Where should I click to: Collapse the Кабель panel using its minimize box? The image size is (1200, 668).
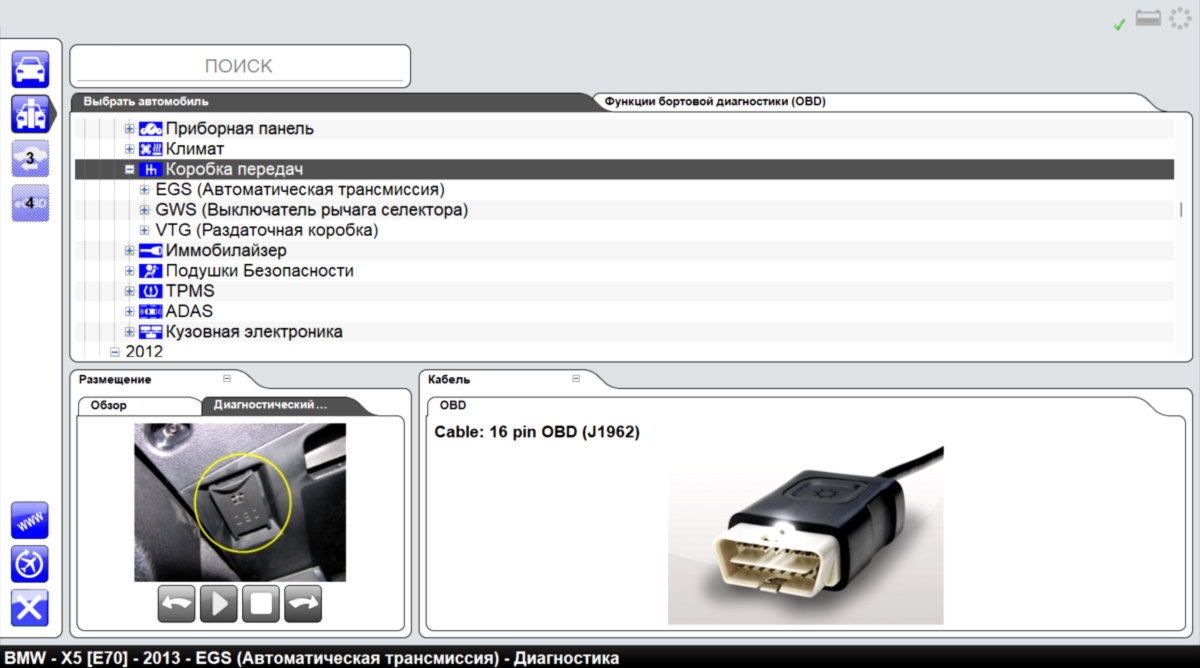(576, 379)
